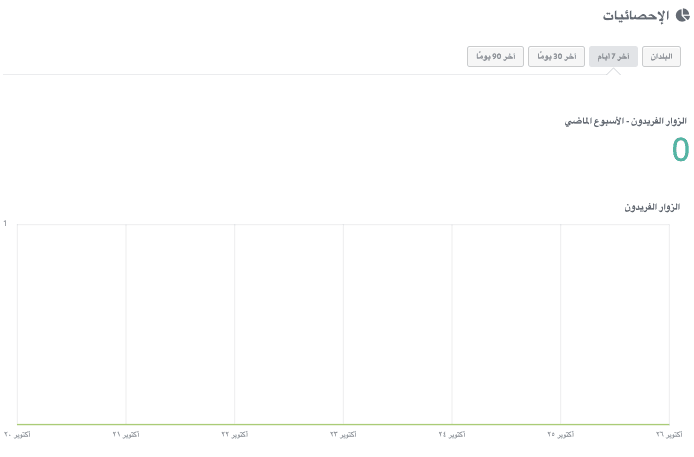The width and height of the screenshot is (694, 457).
Task: Click the أكتوبر ٢٠ date label
Action: click(17, 435)
